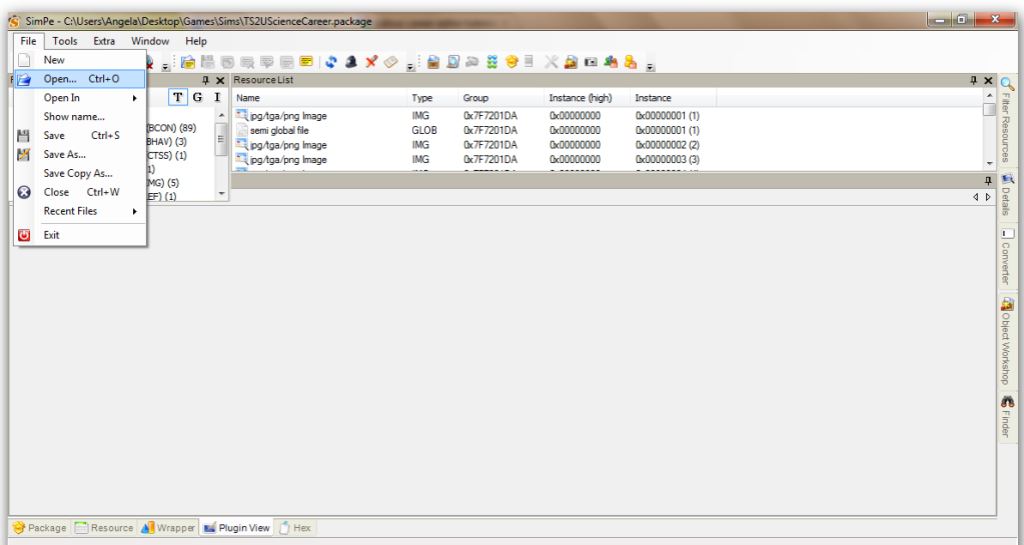This screenshot has width=1024, height=545.
Task: Toggle the I instance view button
Action: click(x=217, y=97)
